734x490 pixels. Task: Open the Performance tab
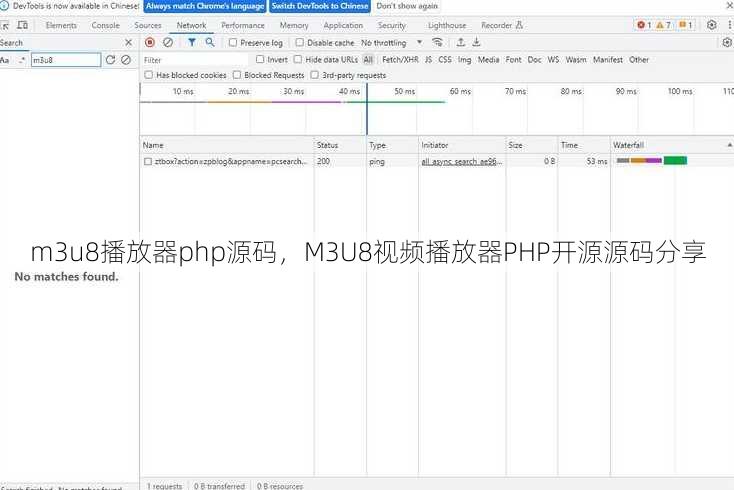(243, 25)
